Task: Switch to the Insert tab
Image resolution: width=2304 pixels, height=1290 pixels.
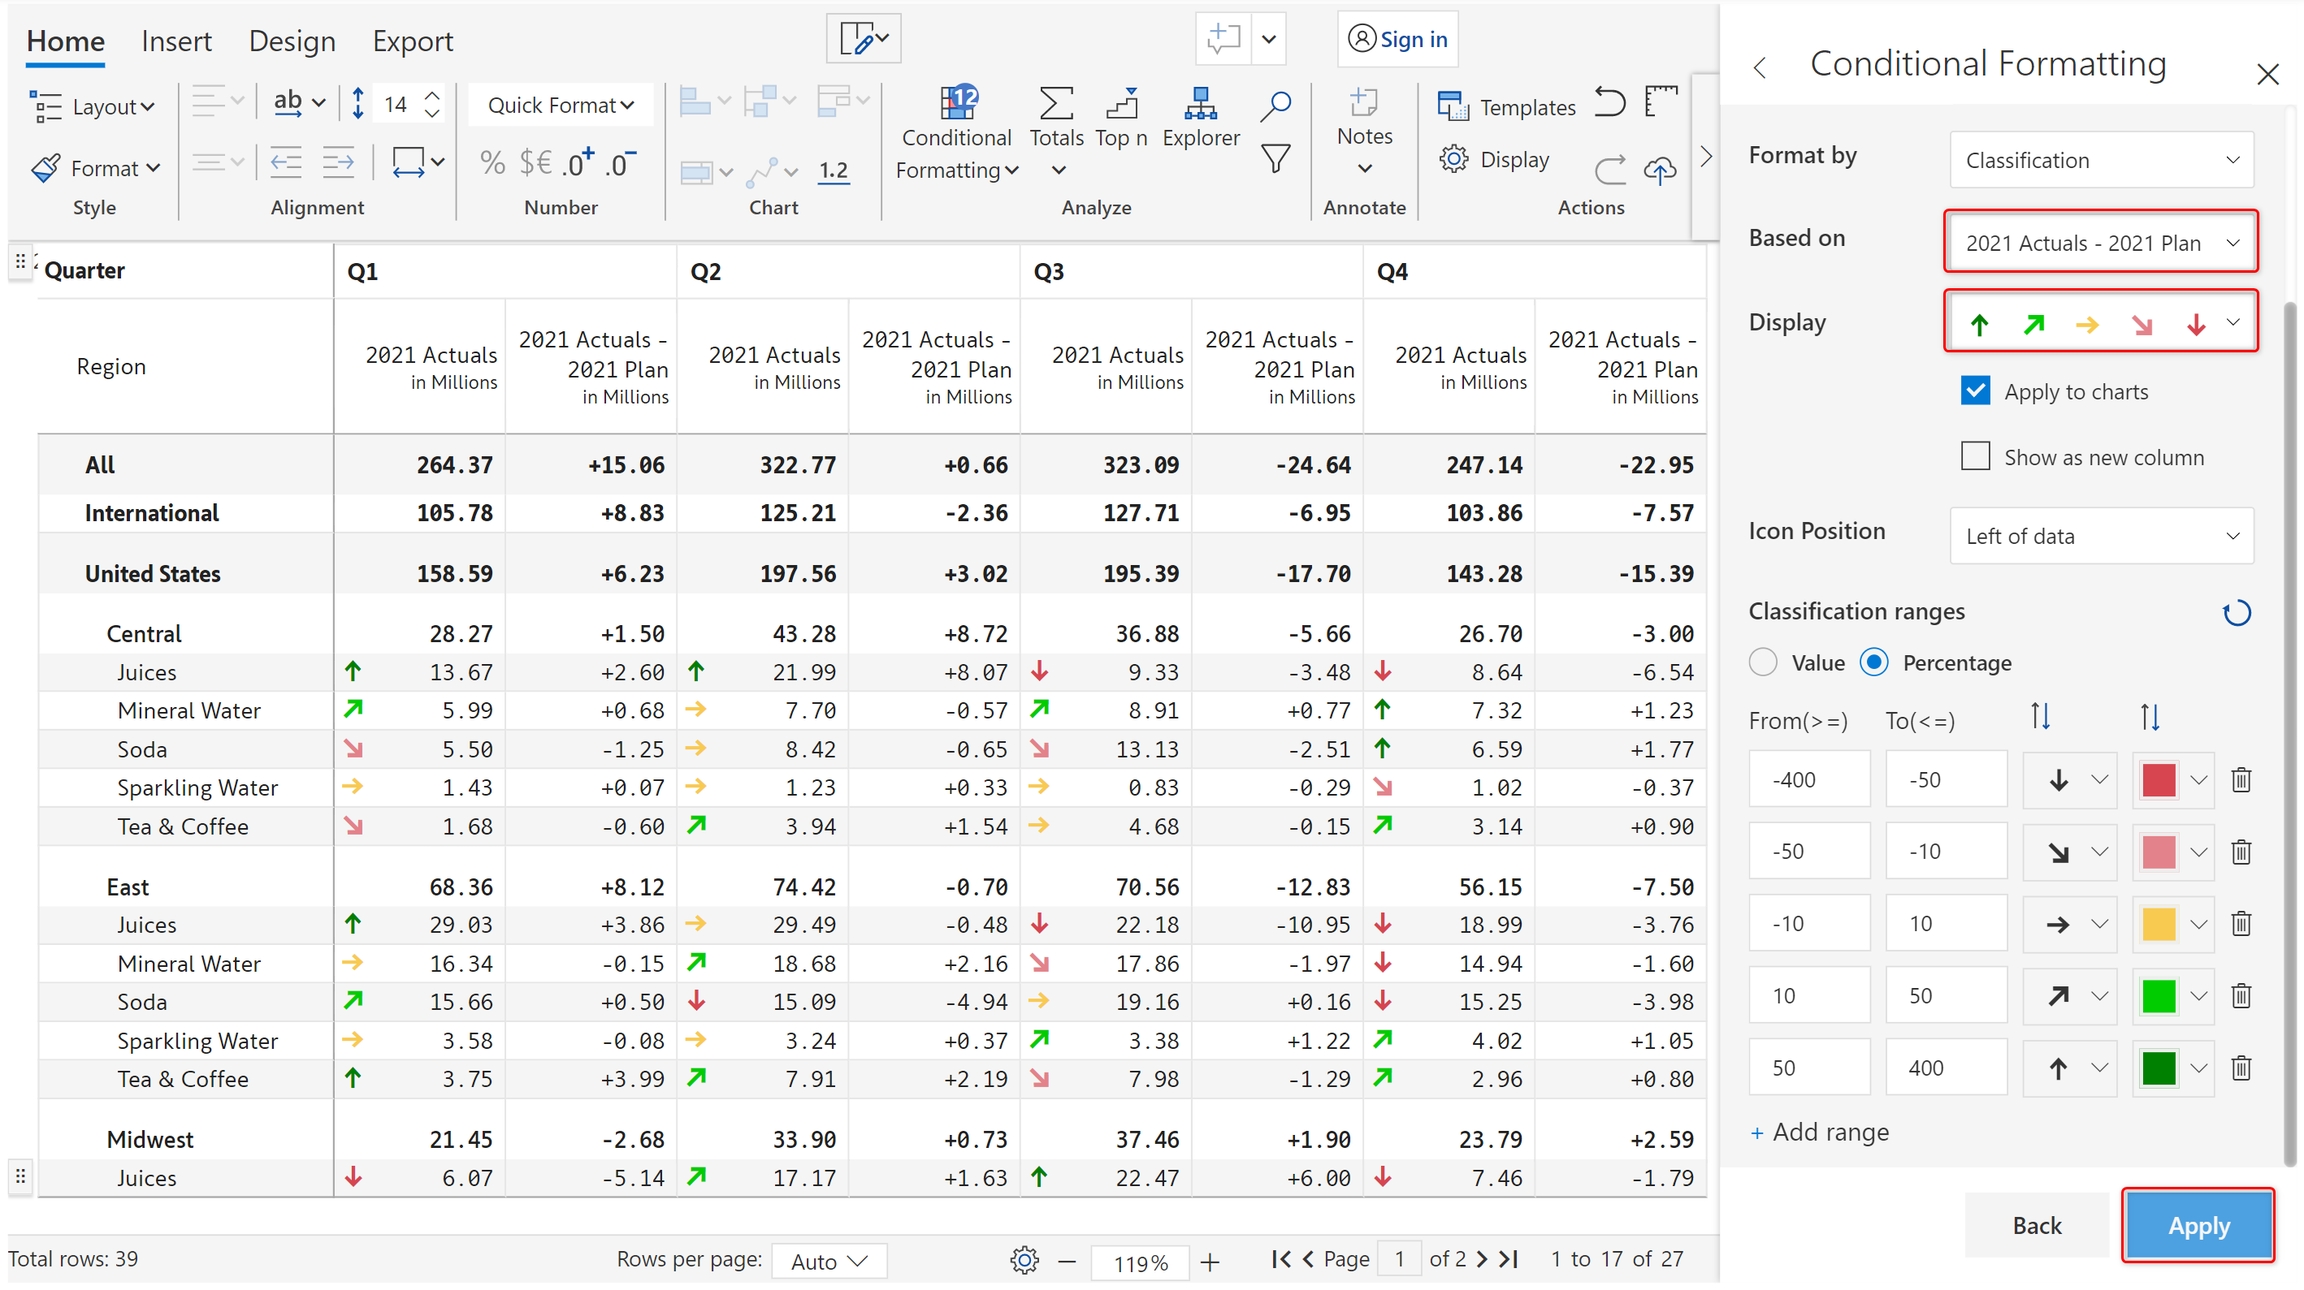Action: pos(176,41)
